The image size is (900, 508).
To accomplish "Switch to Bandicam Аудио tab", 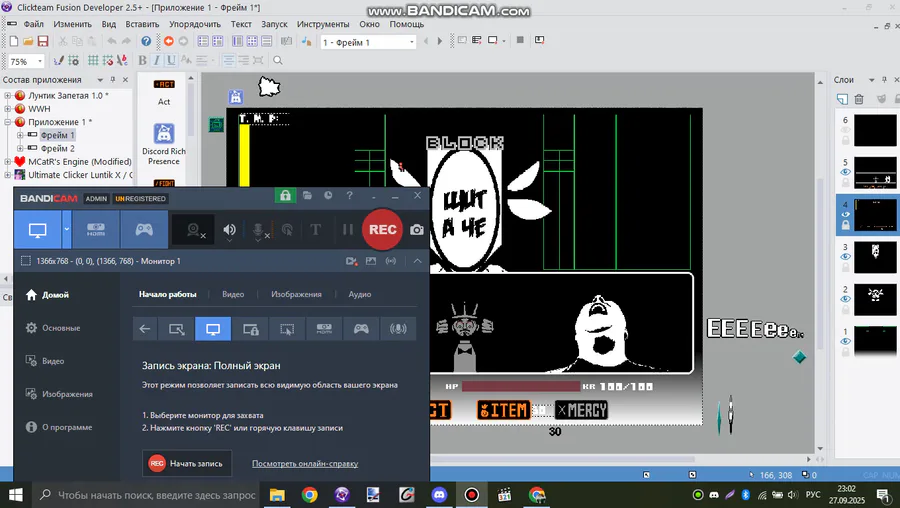I will (x=360, y=294).
